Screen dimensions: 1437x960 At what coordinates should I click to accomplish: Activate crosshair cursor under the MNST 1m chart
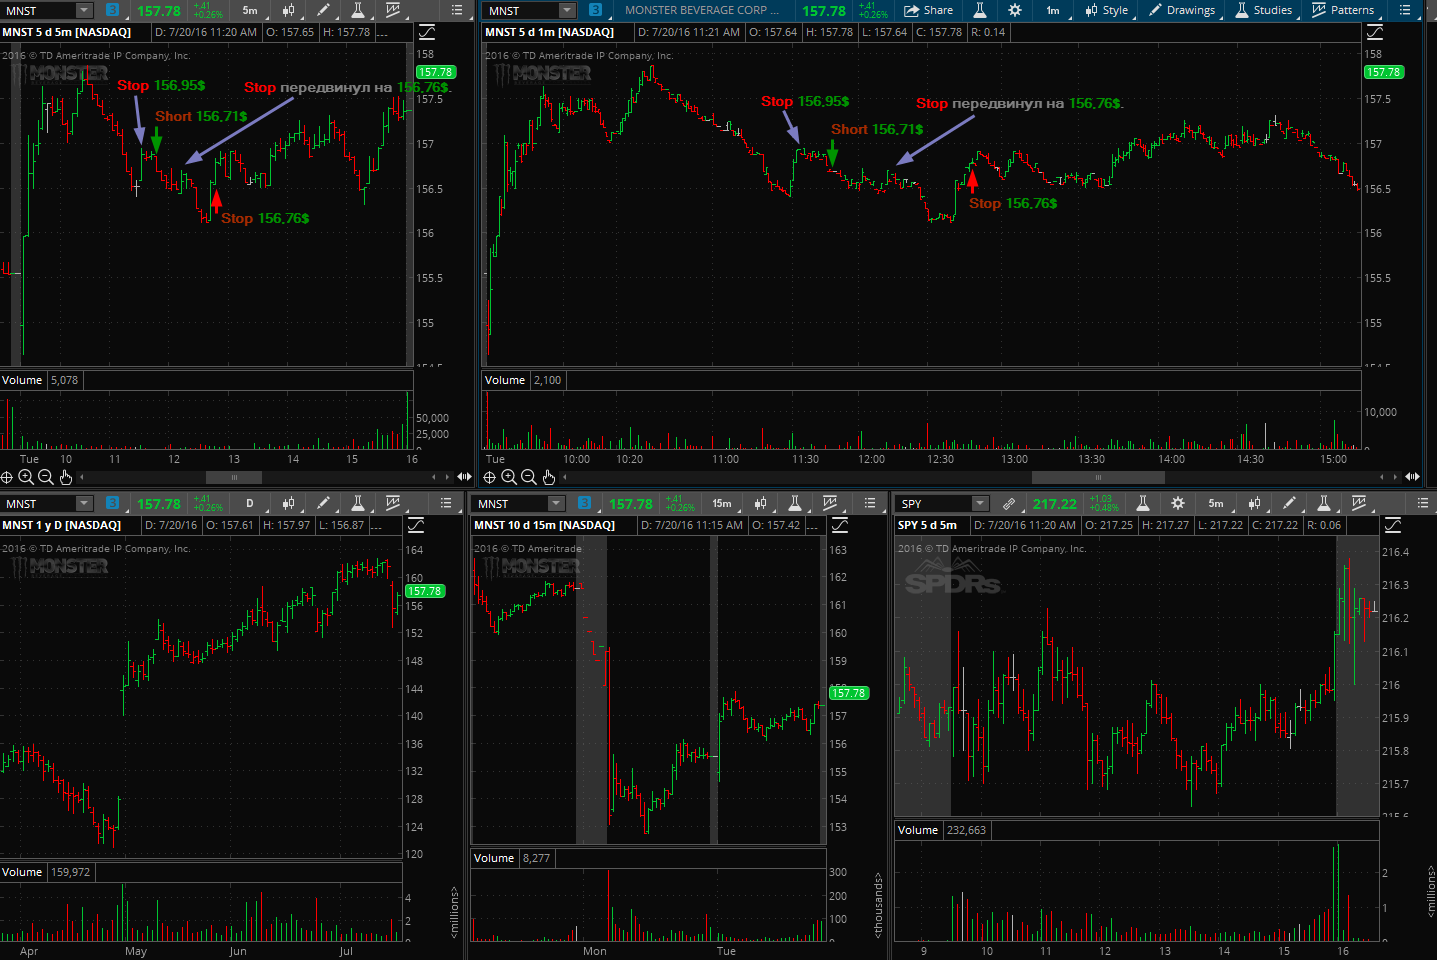pos(490,477)
